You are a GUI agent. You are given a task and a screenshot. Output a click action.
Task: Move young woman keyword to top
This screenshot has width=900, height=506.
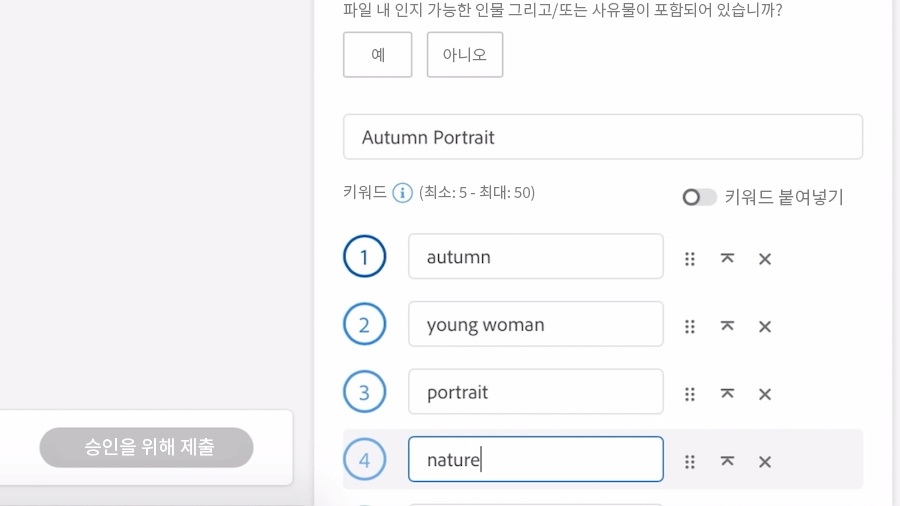[727, 326]
